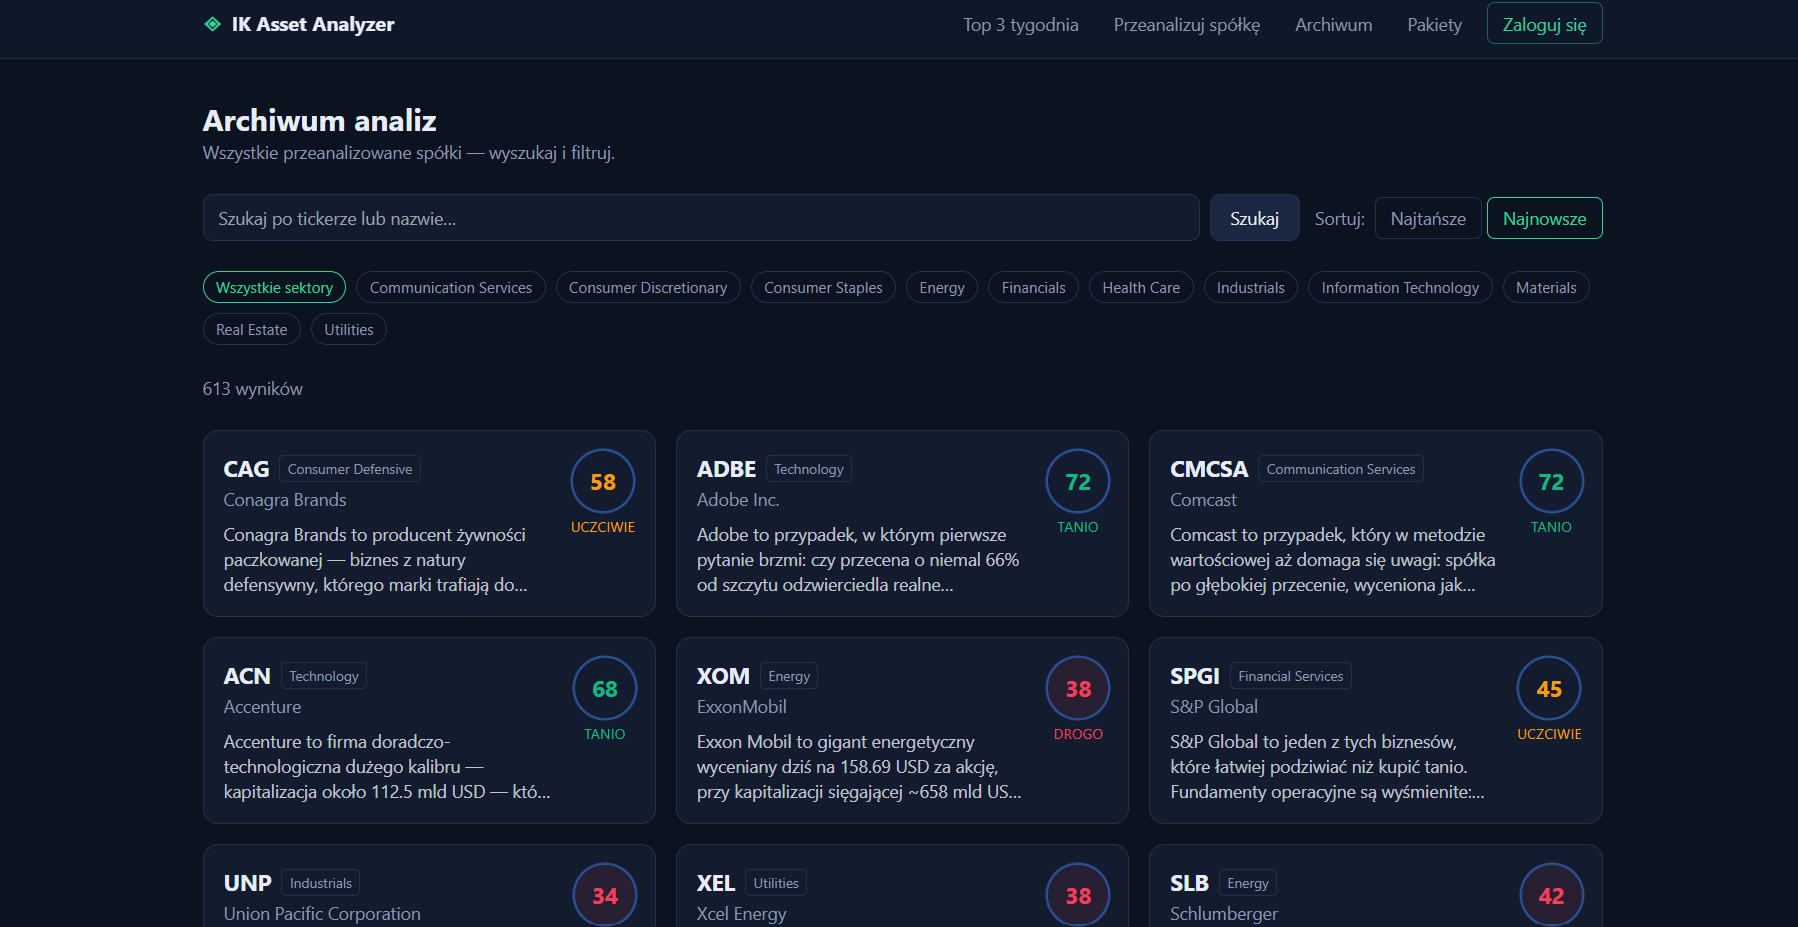The height and width of the screenshot is (927, 1798).
Task: Filter by Information Technology sector
Action: click(1400, 288)
